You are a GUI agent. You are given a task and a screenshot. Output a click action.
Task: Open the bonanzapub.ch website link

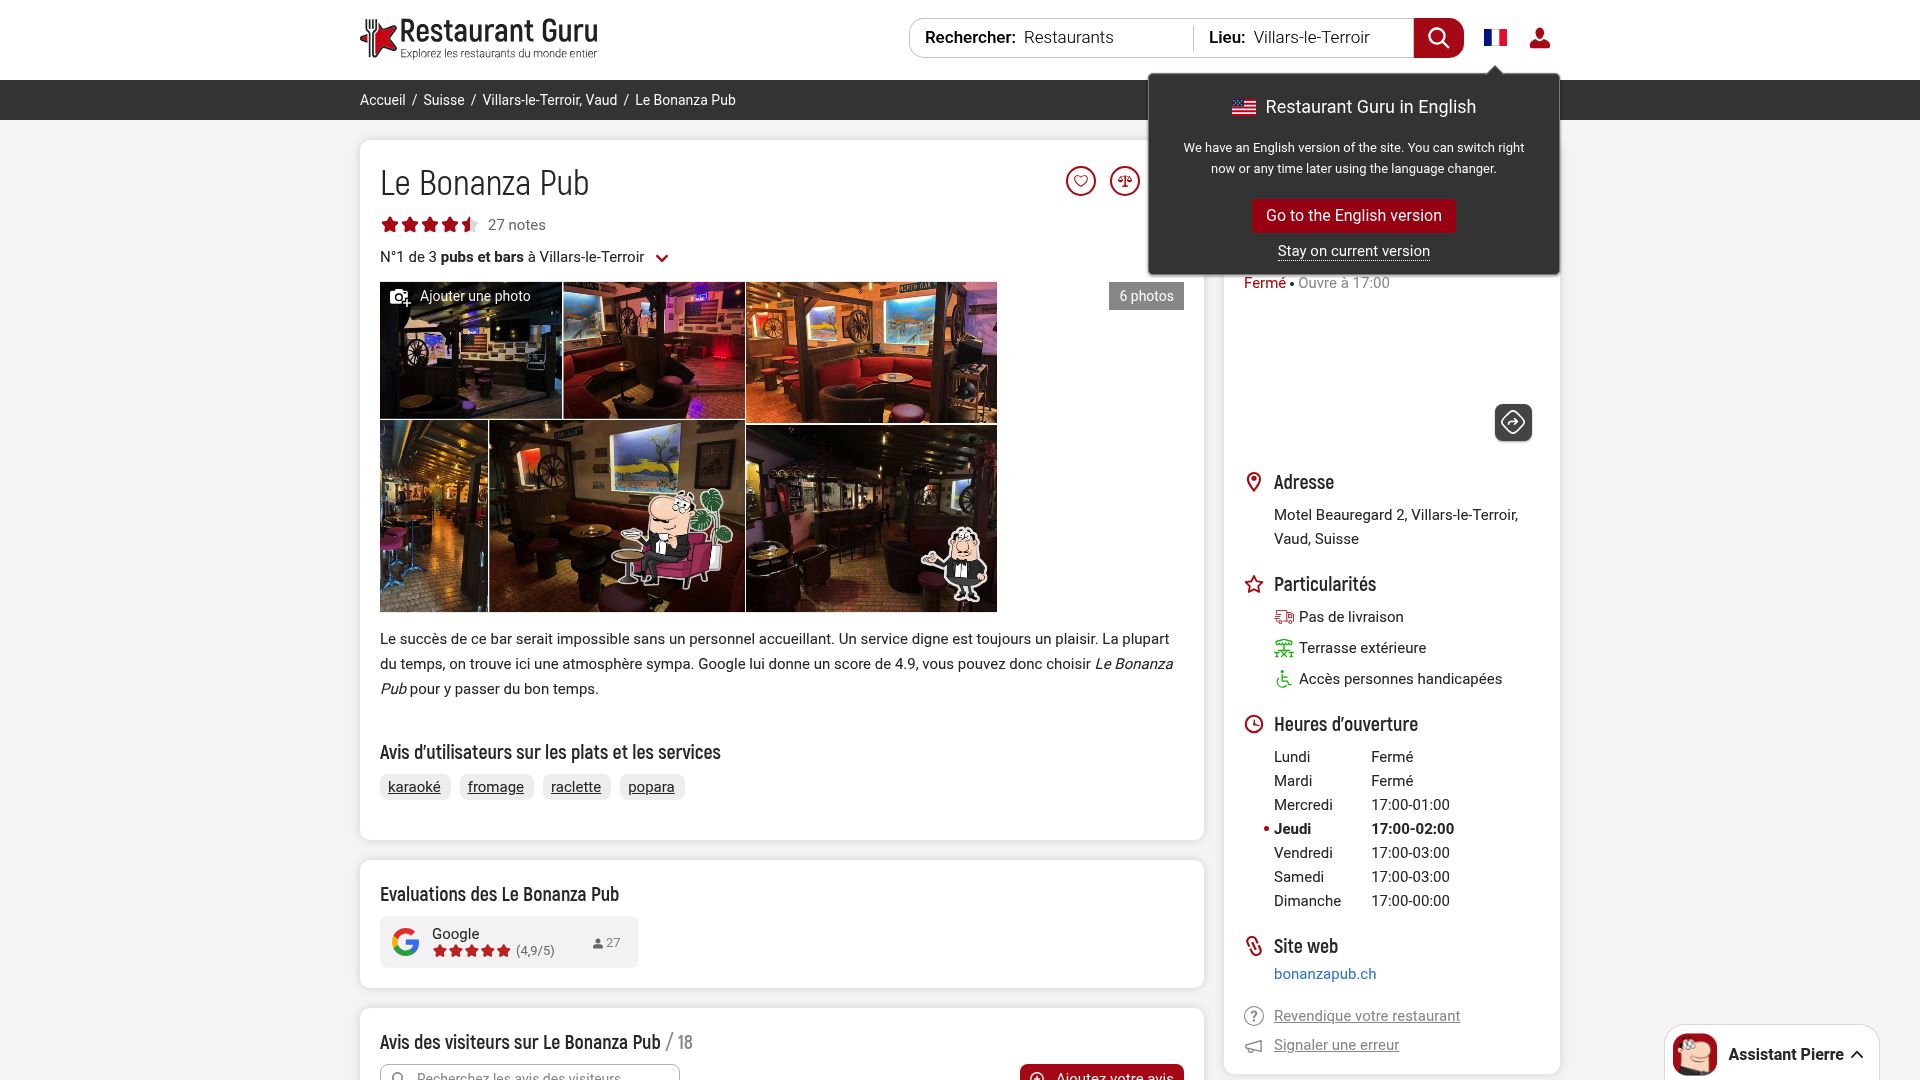[1325, 973]
